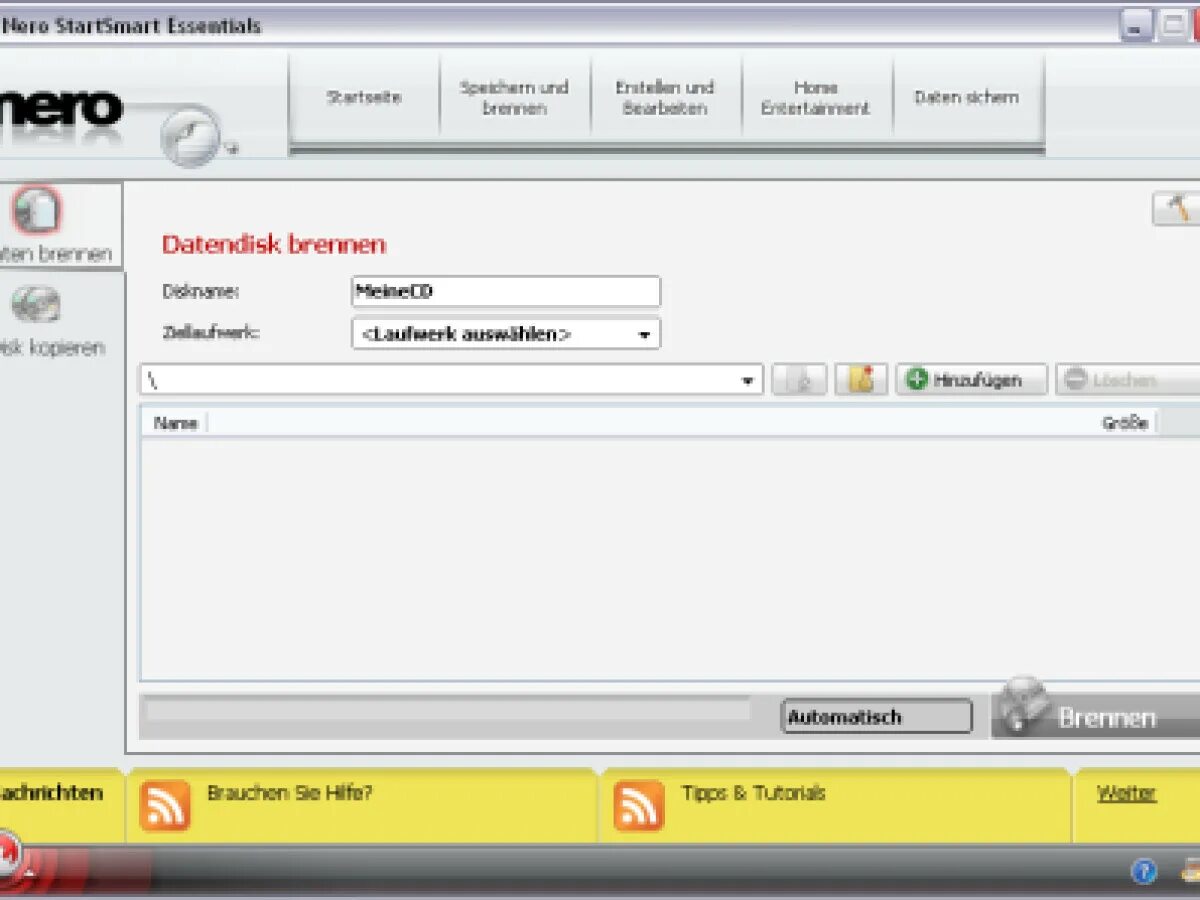This screenshot has height=900, width=1200.
Task: Click the Hinzufügen button
Action: (x=971, y=380)
